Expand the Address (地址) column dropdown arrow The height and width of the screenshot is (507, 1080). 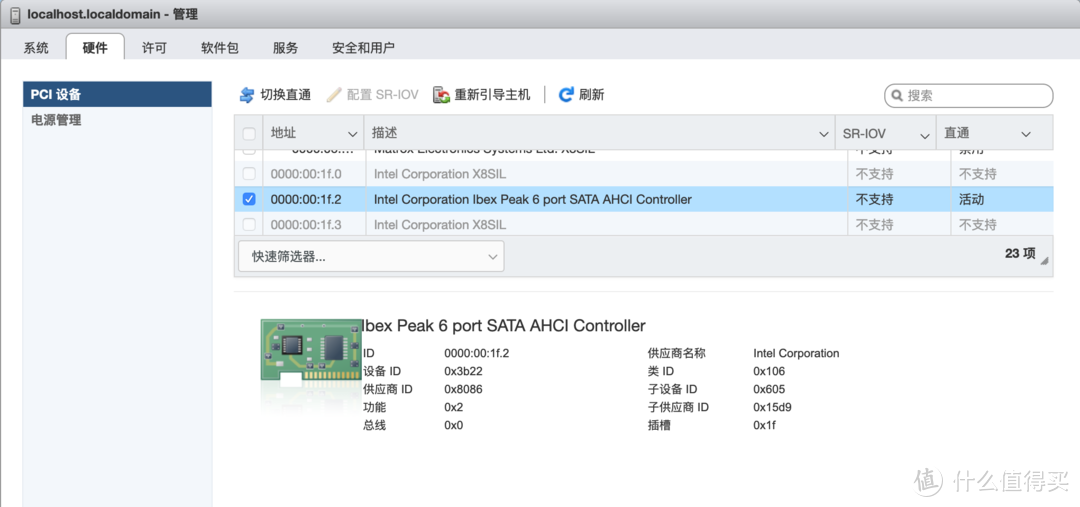pyautogui.click(x=353, y=134)
